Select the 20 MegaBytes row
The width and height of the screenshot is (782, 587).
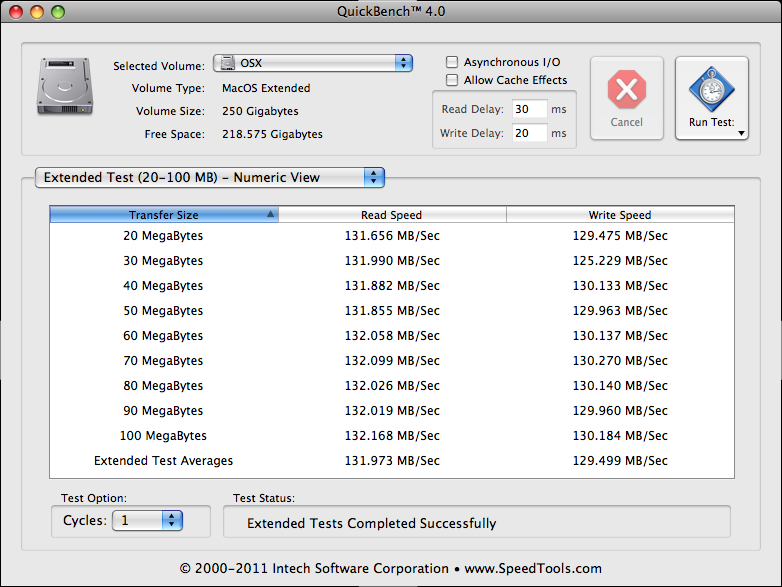[392, 235]
